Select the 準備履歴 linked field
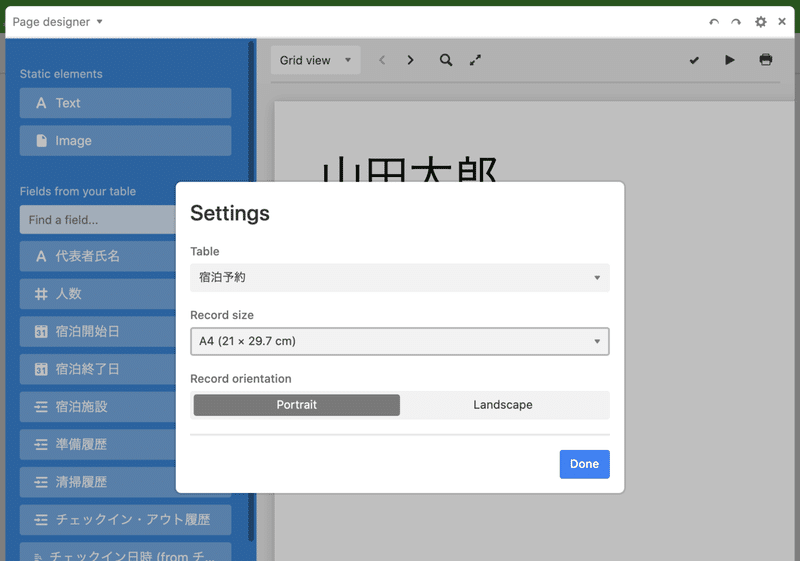 pyautogui.click(x=98, y=445)
